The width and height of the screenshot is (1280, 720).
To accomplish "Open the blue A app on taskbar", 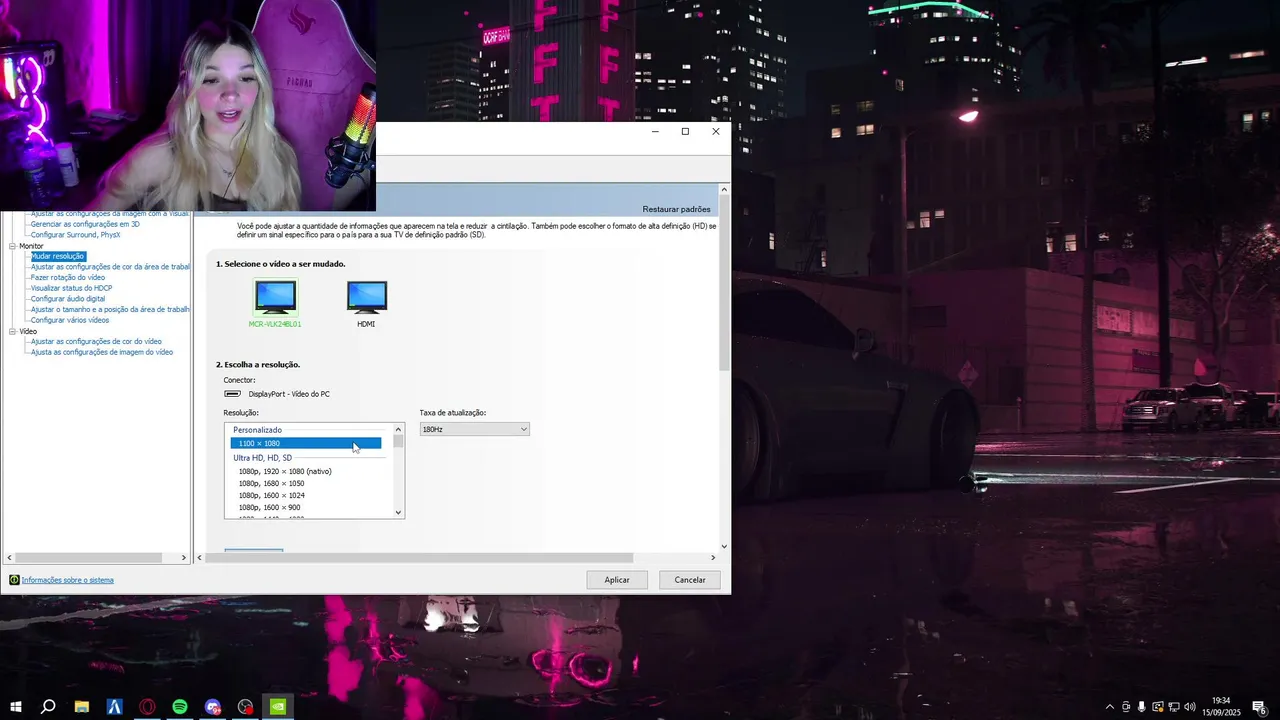I will click(x=115, y=707).
